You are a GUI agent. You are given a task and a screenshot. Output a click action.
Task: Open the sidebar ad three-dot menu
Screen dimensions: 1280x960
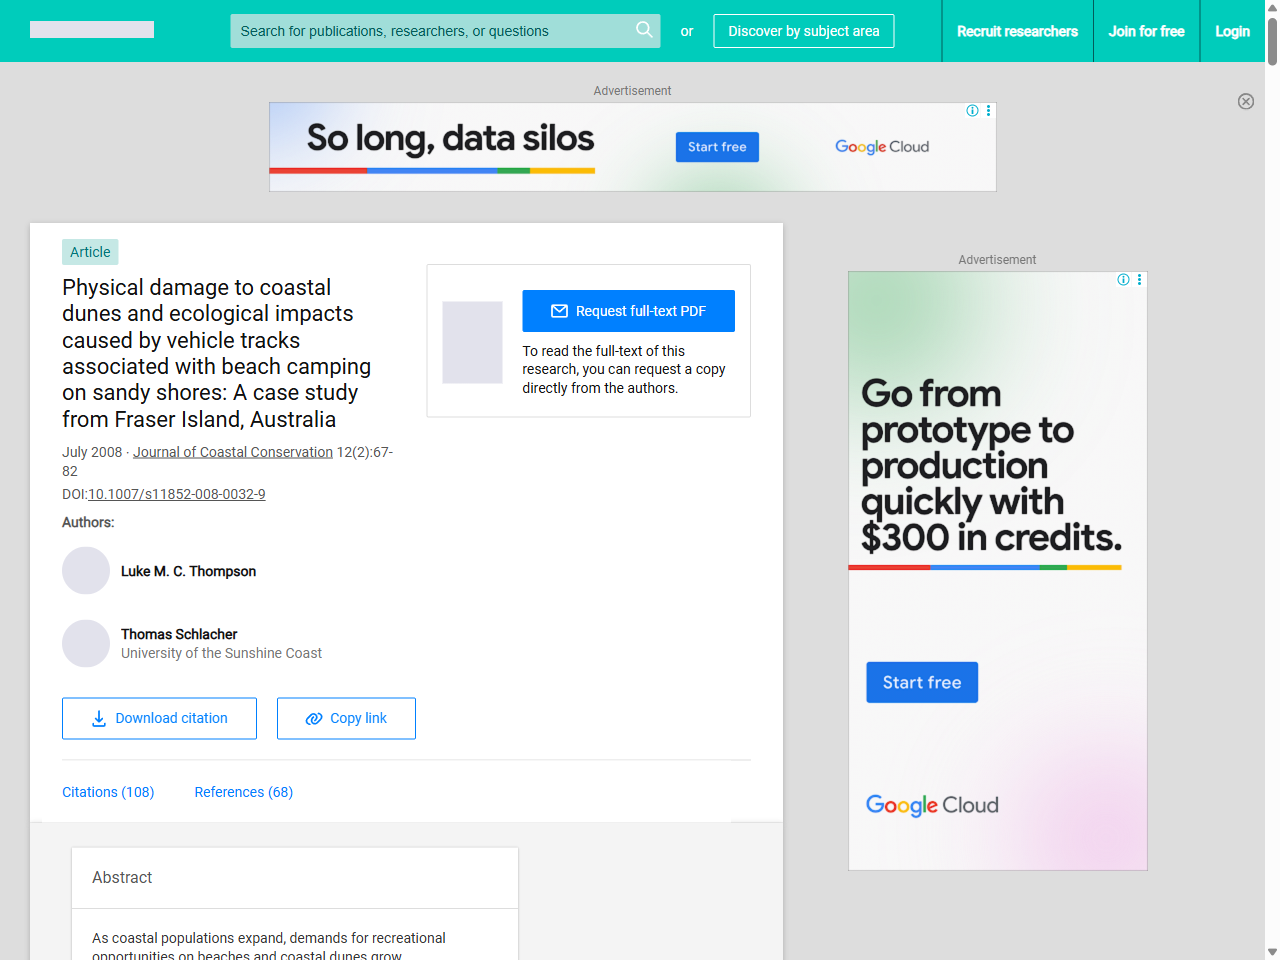(x=1139, y=280)
